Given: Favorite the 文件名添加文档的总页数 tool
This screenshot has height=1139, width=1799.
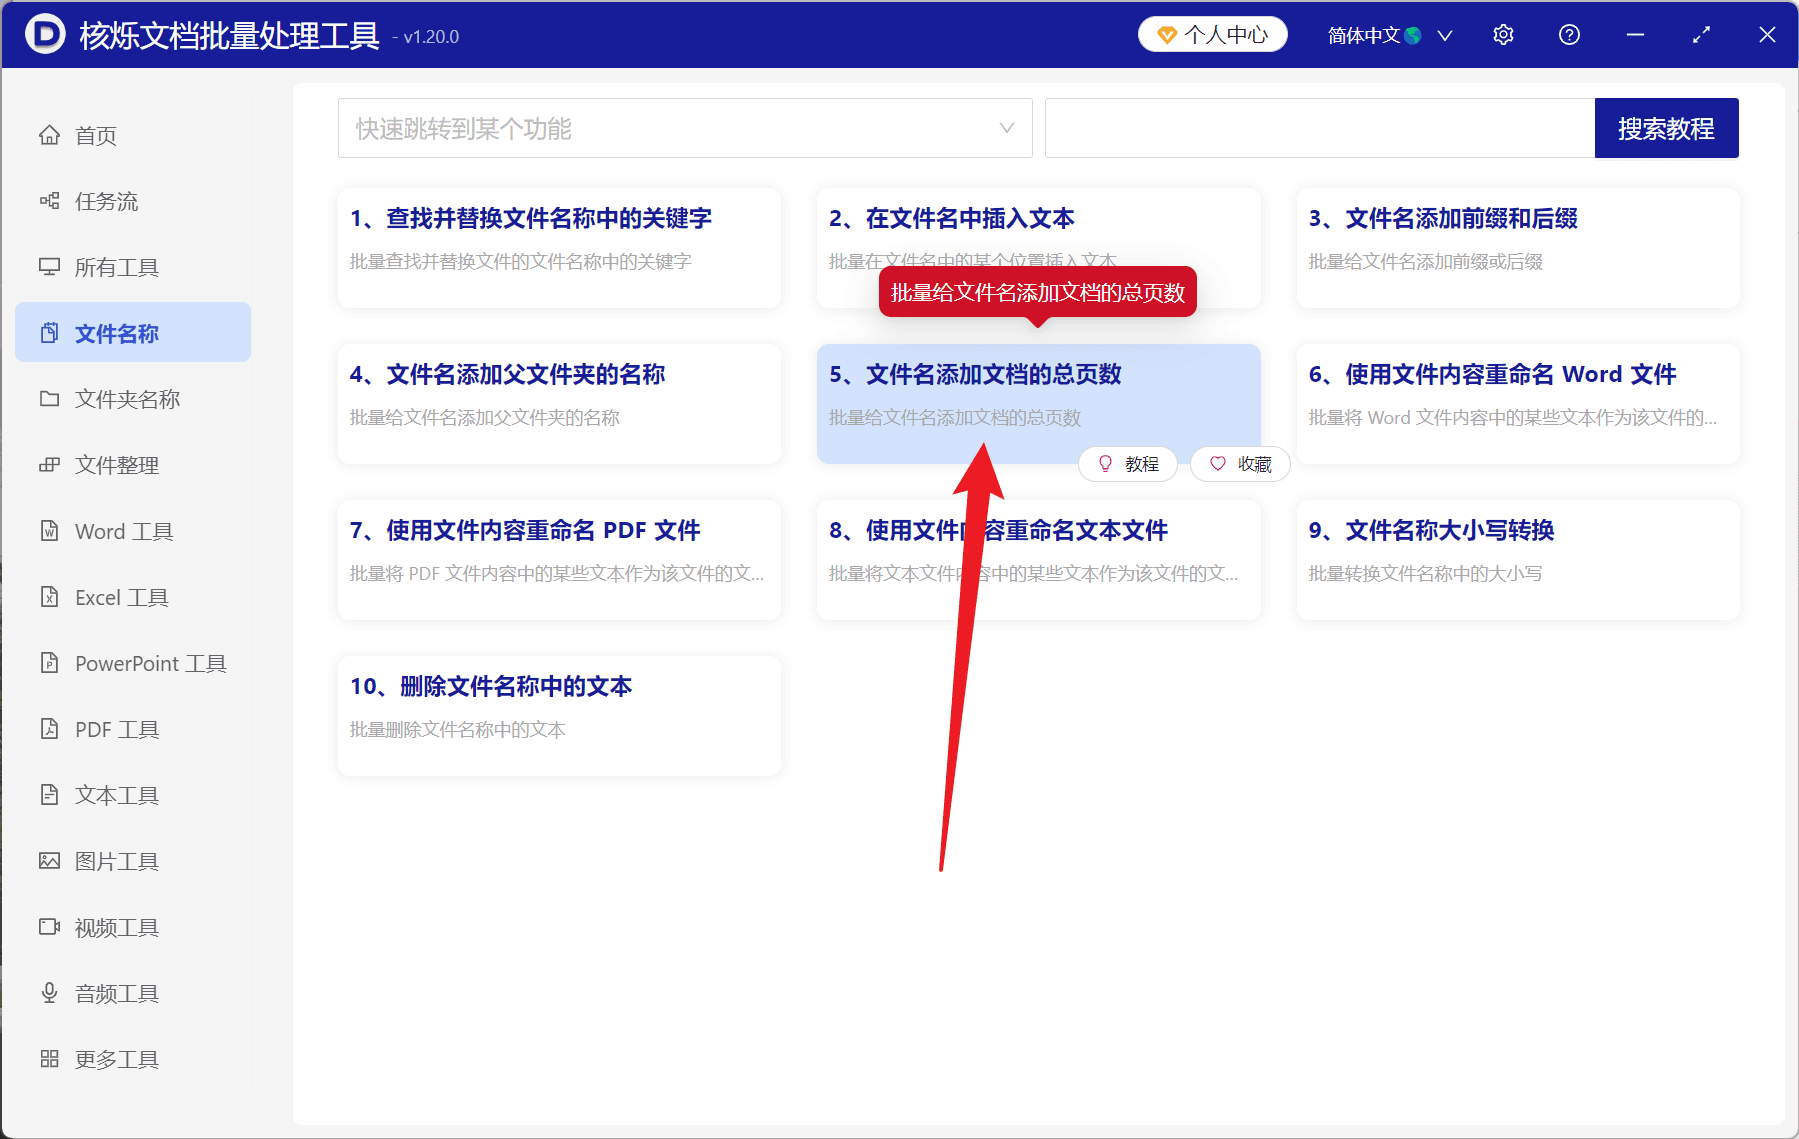Looking at the screenshot, I should [1239, 464].
